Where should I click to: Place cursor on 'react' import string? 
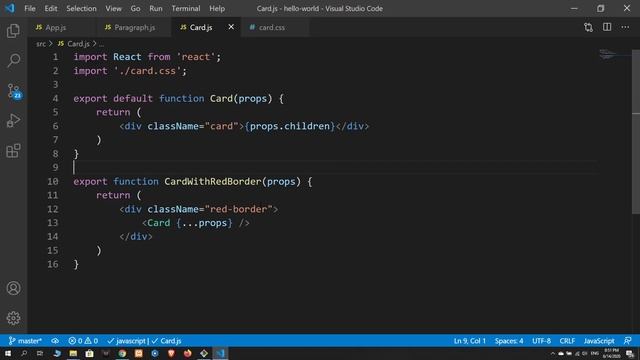click(196, 57)
